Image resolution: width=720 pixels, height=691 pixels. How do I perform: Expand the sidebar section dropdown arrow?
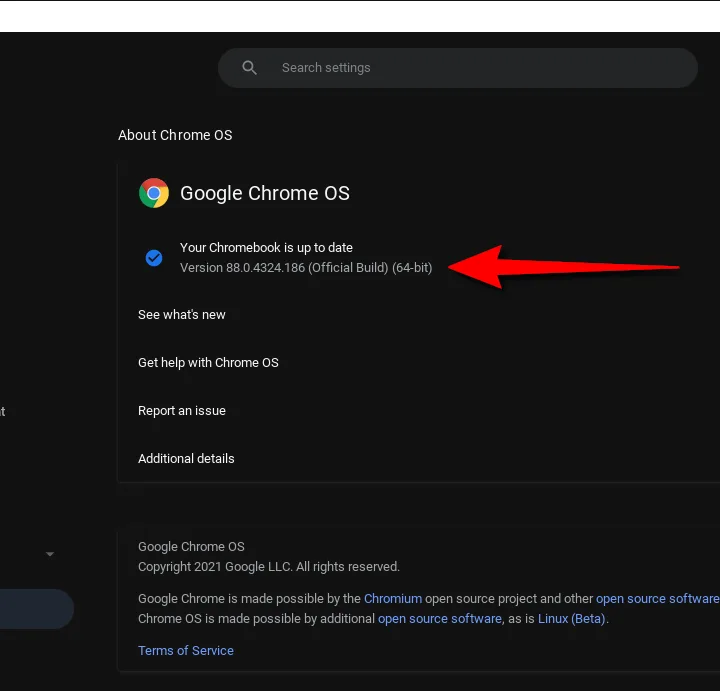[x=50, y=554]
